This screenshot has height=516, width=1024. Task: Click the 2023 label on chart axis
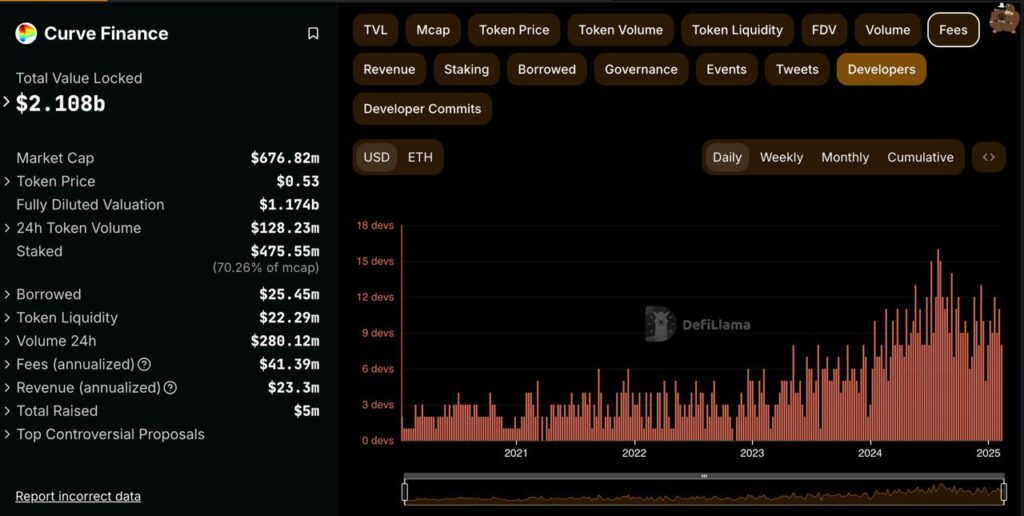pyautogui.click(x=752, y=453)
